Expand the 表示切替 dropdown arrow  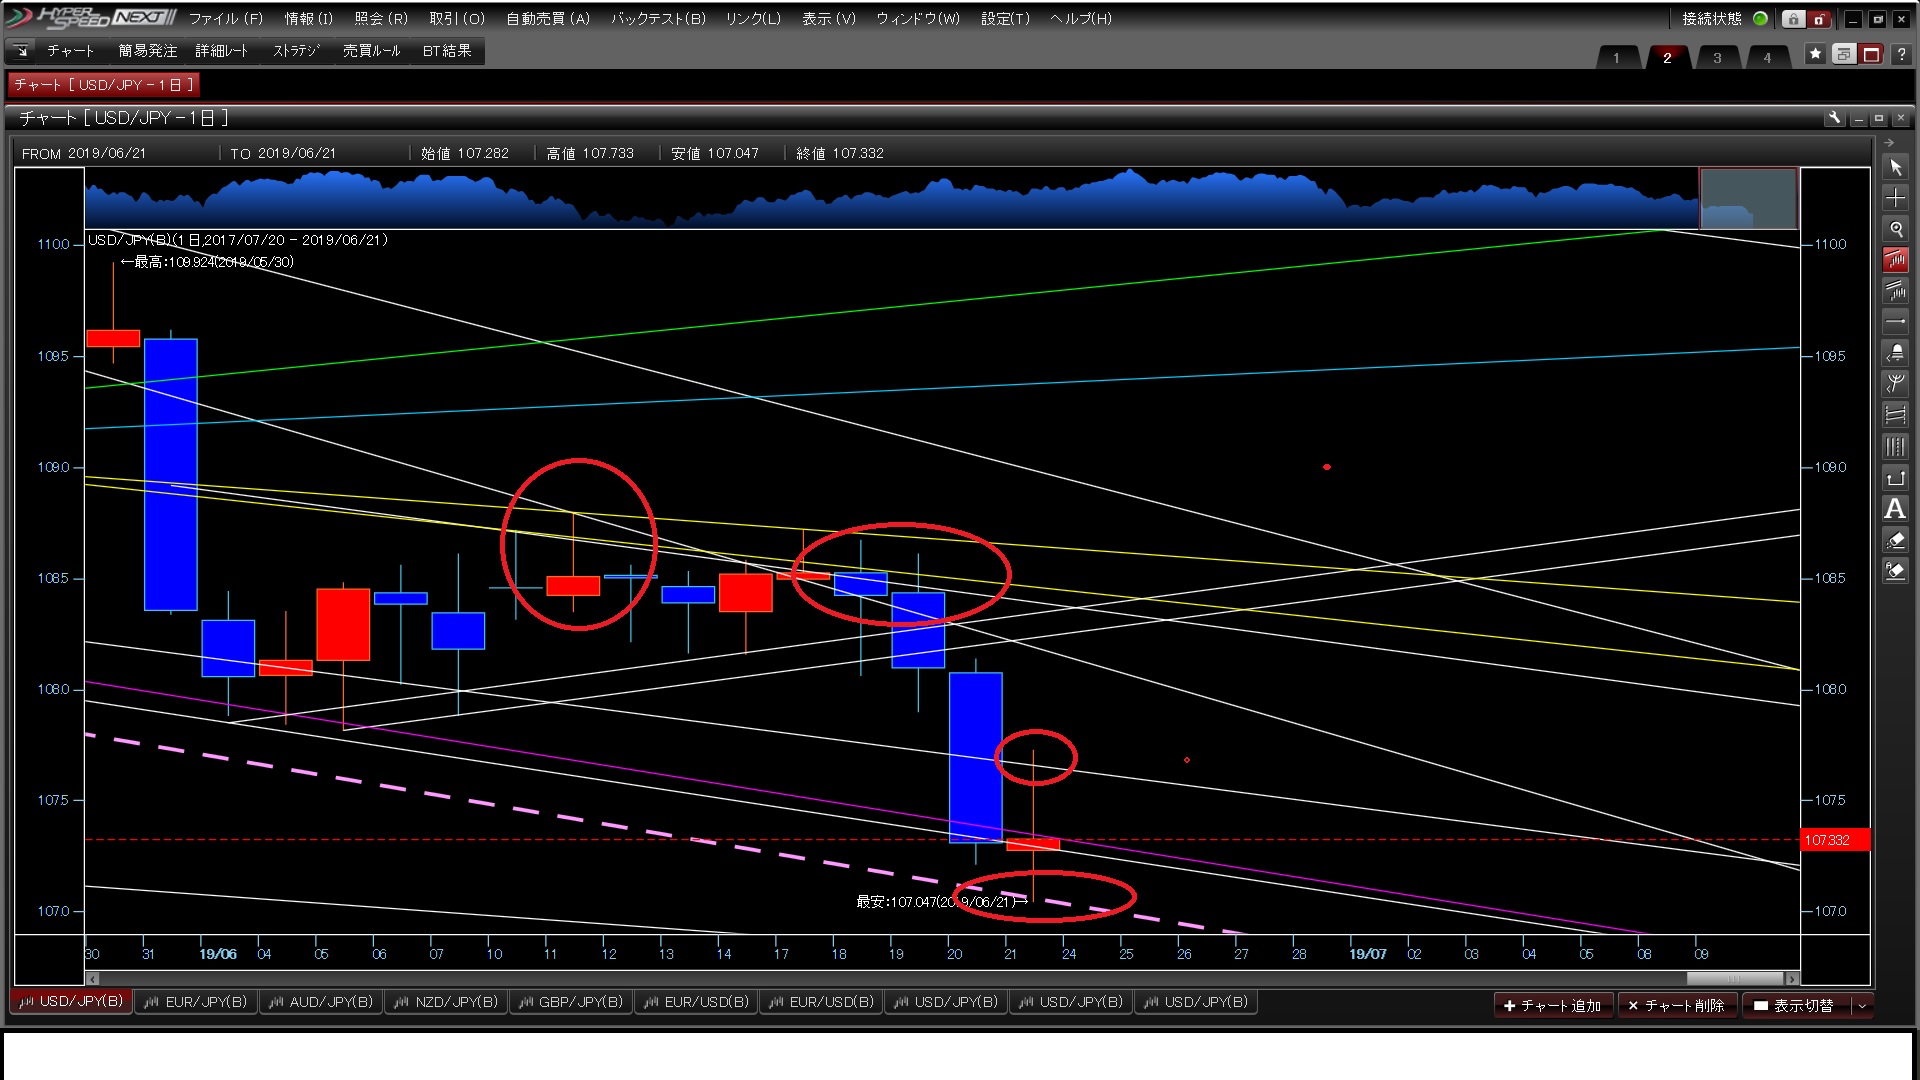1862,1006
